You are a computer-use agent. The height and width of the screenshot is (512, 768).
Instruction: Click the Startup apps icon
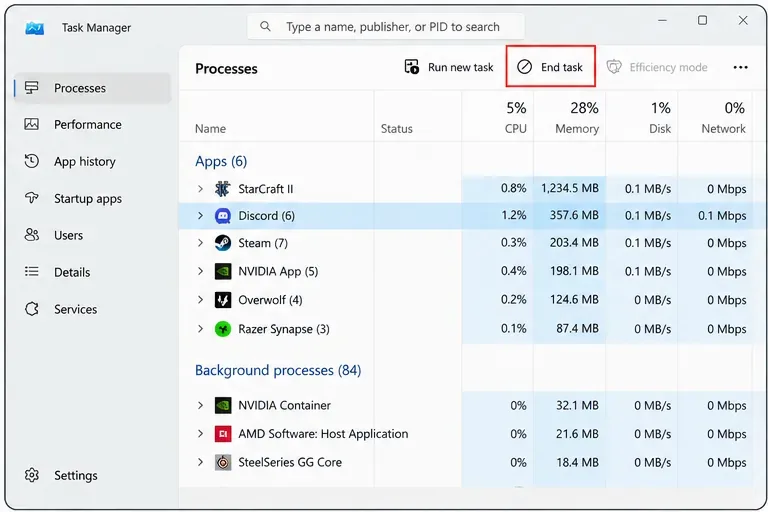31,198
